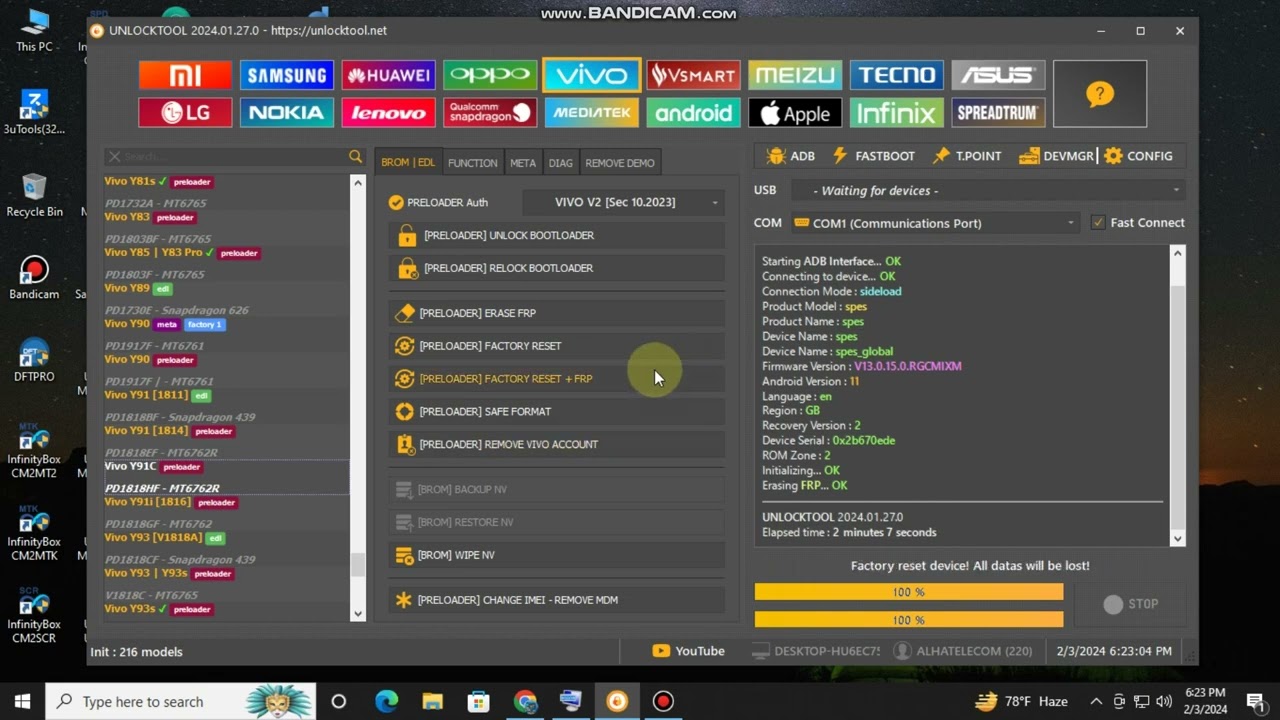Select the Meizu brand tile
This screenshot has width=1280, height=720.
click(795, 75)
